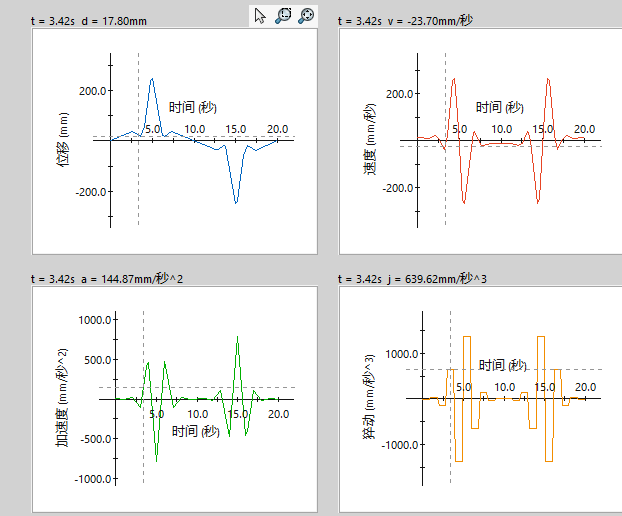Image resolution: width=622 pixels, height=516 pixels.
Task: Click the zoom-to-fit magnifier icon
Action: [306, 15]
